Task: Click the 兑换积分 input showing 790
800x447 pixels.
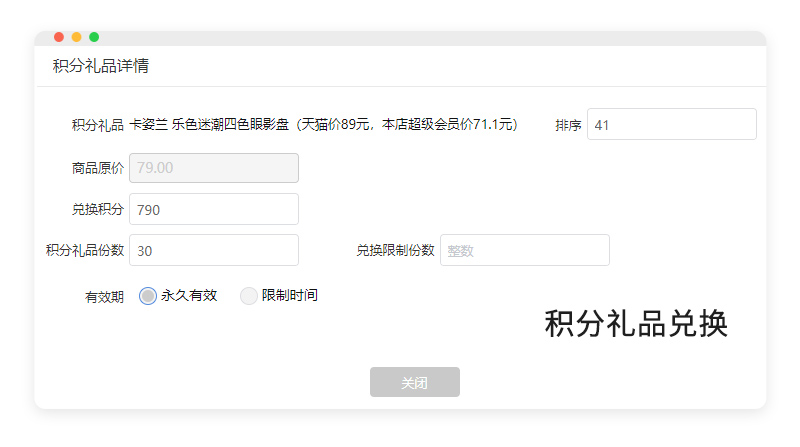Action: point(214,209)
